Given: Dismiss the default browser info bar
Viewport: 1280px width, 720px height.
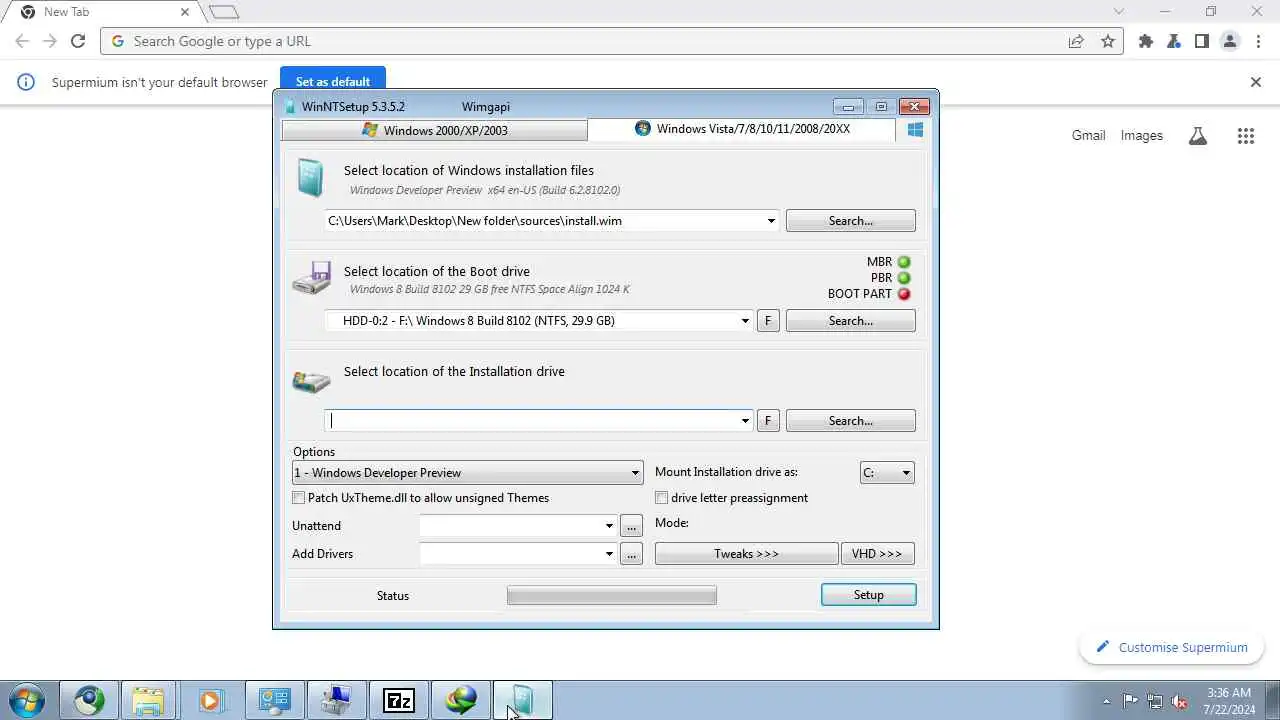Looking at the screenshot, I should [x=1256, y=82].
